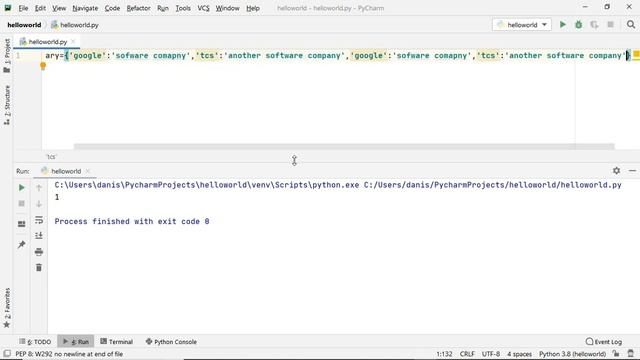Screen dimensions: 640x360
Task: Open the Run menu
Action: (162, 8)
